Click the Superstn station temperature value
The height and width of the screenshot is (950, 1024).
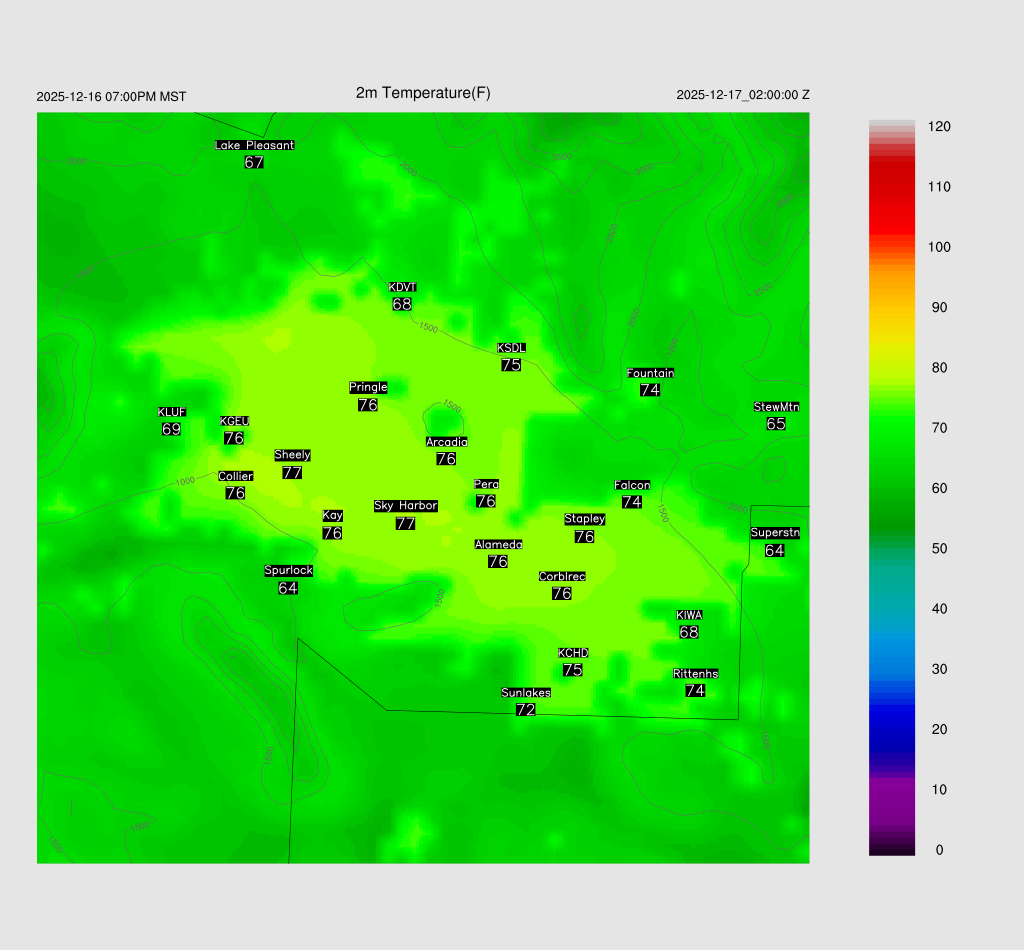point(775,550)
